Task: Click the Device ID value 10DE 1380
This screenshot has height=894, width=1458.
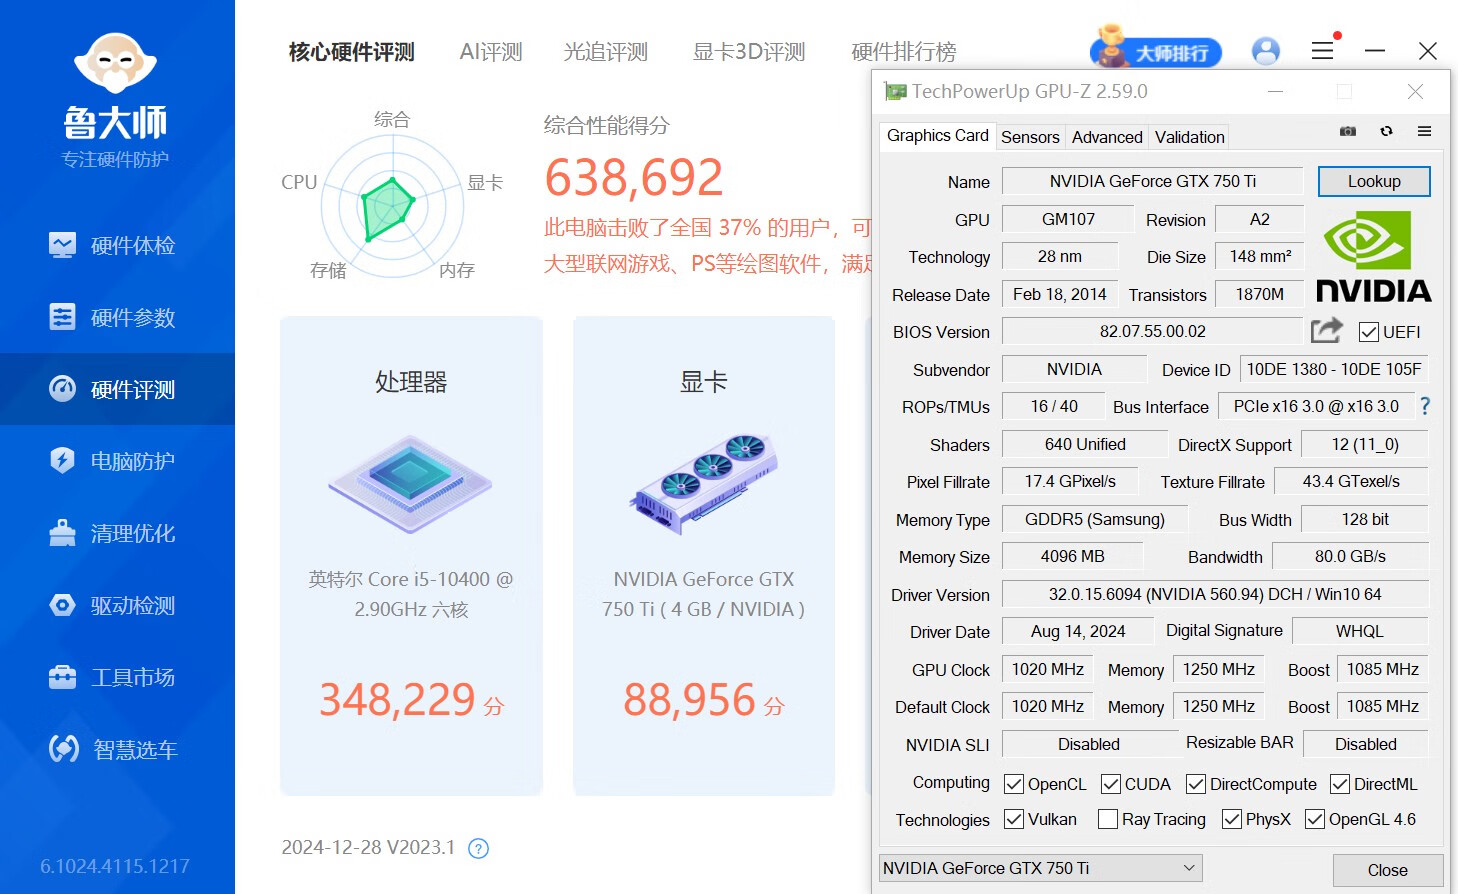Action: pos(1333,369)
